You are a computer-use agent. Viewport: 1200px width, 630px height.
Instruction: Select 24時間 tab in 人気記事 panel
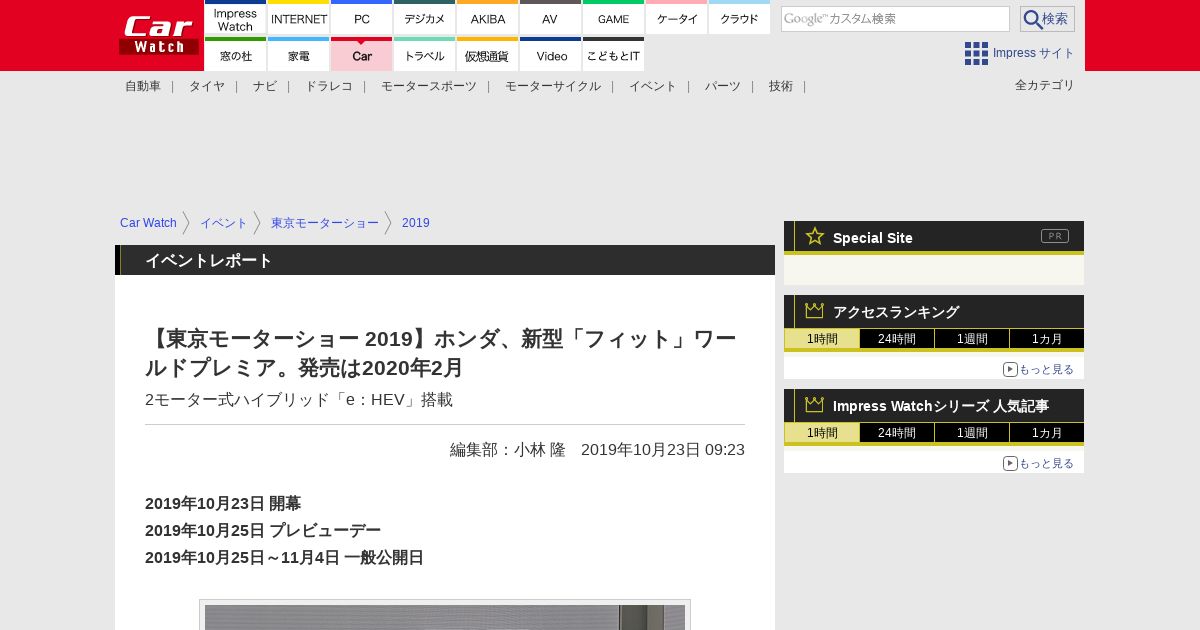click(x=897, y=432)
